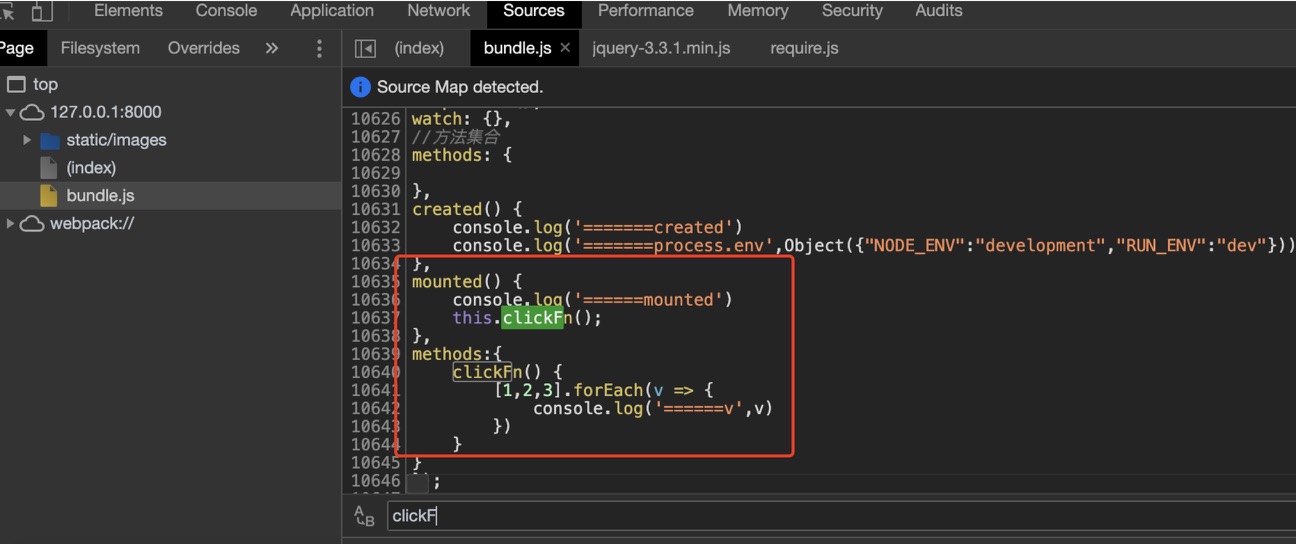Screen dimensions: 1296x544
Task: Toggle the find and replace icon
Action: [365, 516]
